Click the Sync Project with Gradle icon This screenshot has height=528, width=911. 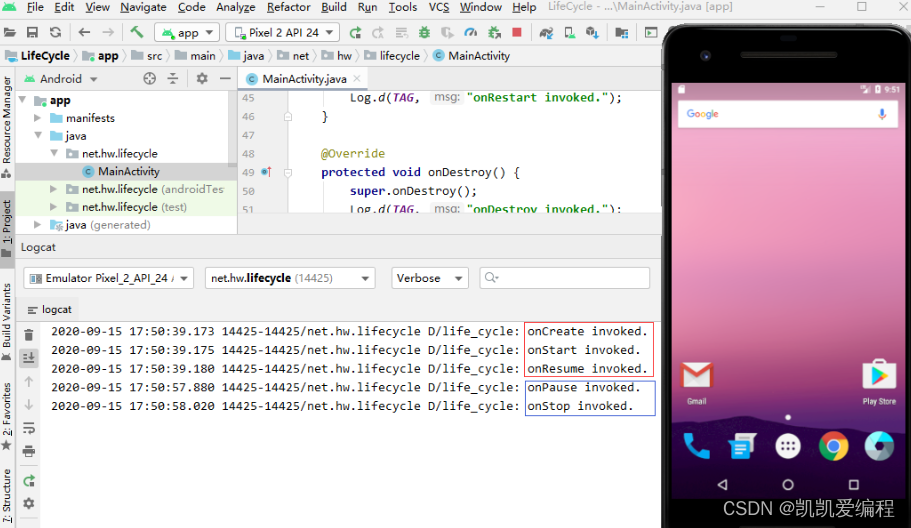(546, 33)
